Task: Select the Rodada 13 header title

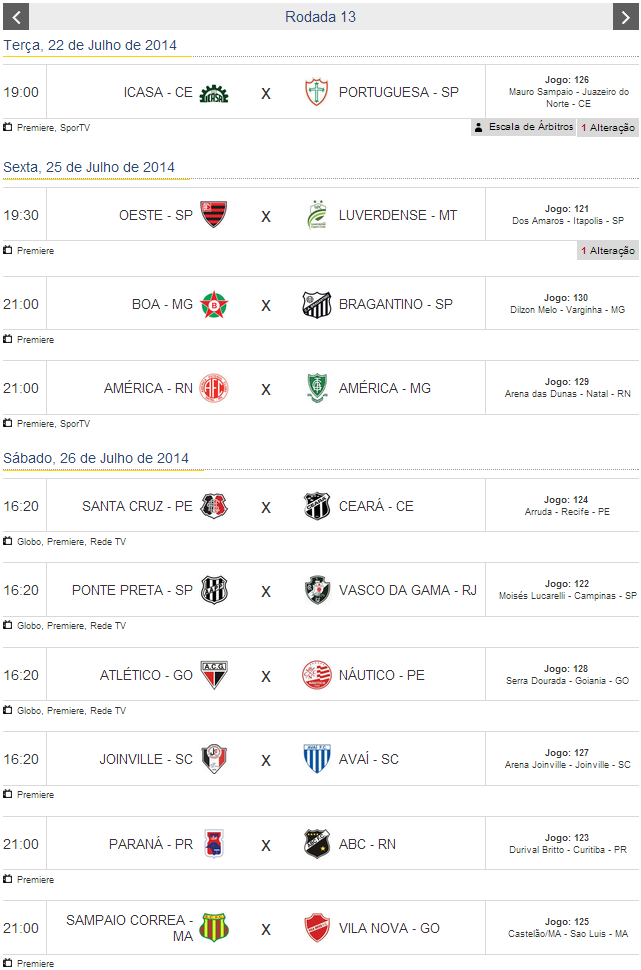Action: point(320,16)
